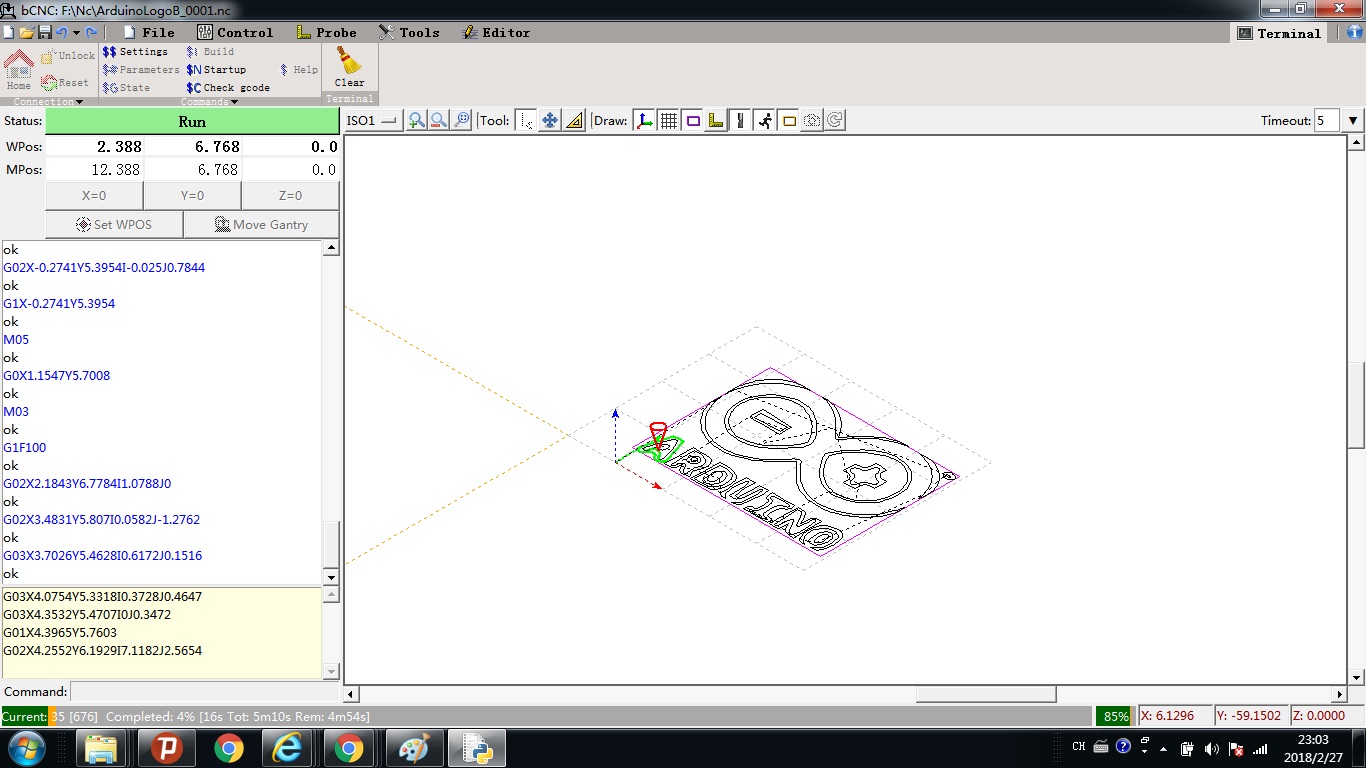Toggle the grid display
The width and height of the screenshot is (1366, 768).
tap(669, 121)
